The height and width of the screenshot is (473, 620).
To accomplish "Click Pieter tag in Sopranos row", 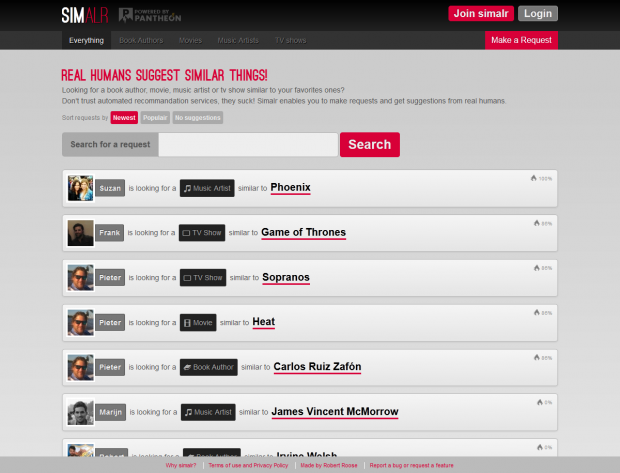I will point(110,278).
